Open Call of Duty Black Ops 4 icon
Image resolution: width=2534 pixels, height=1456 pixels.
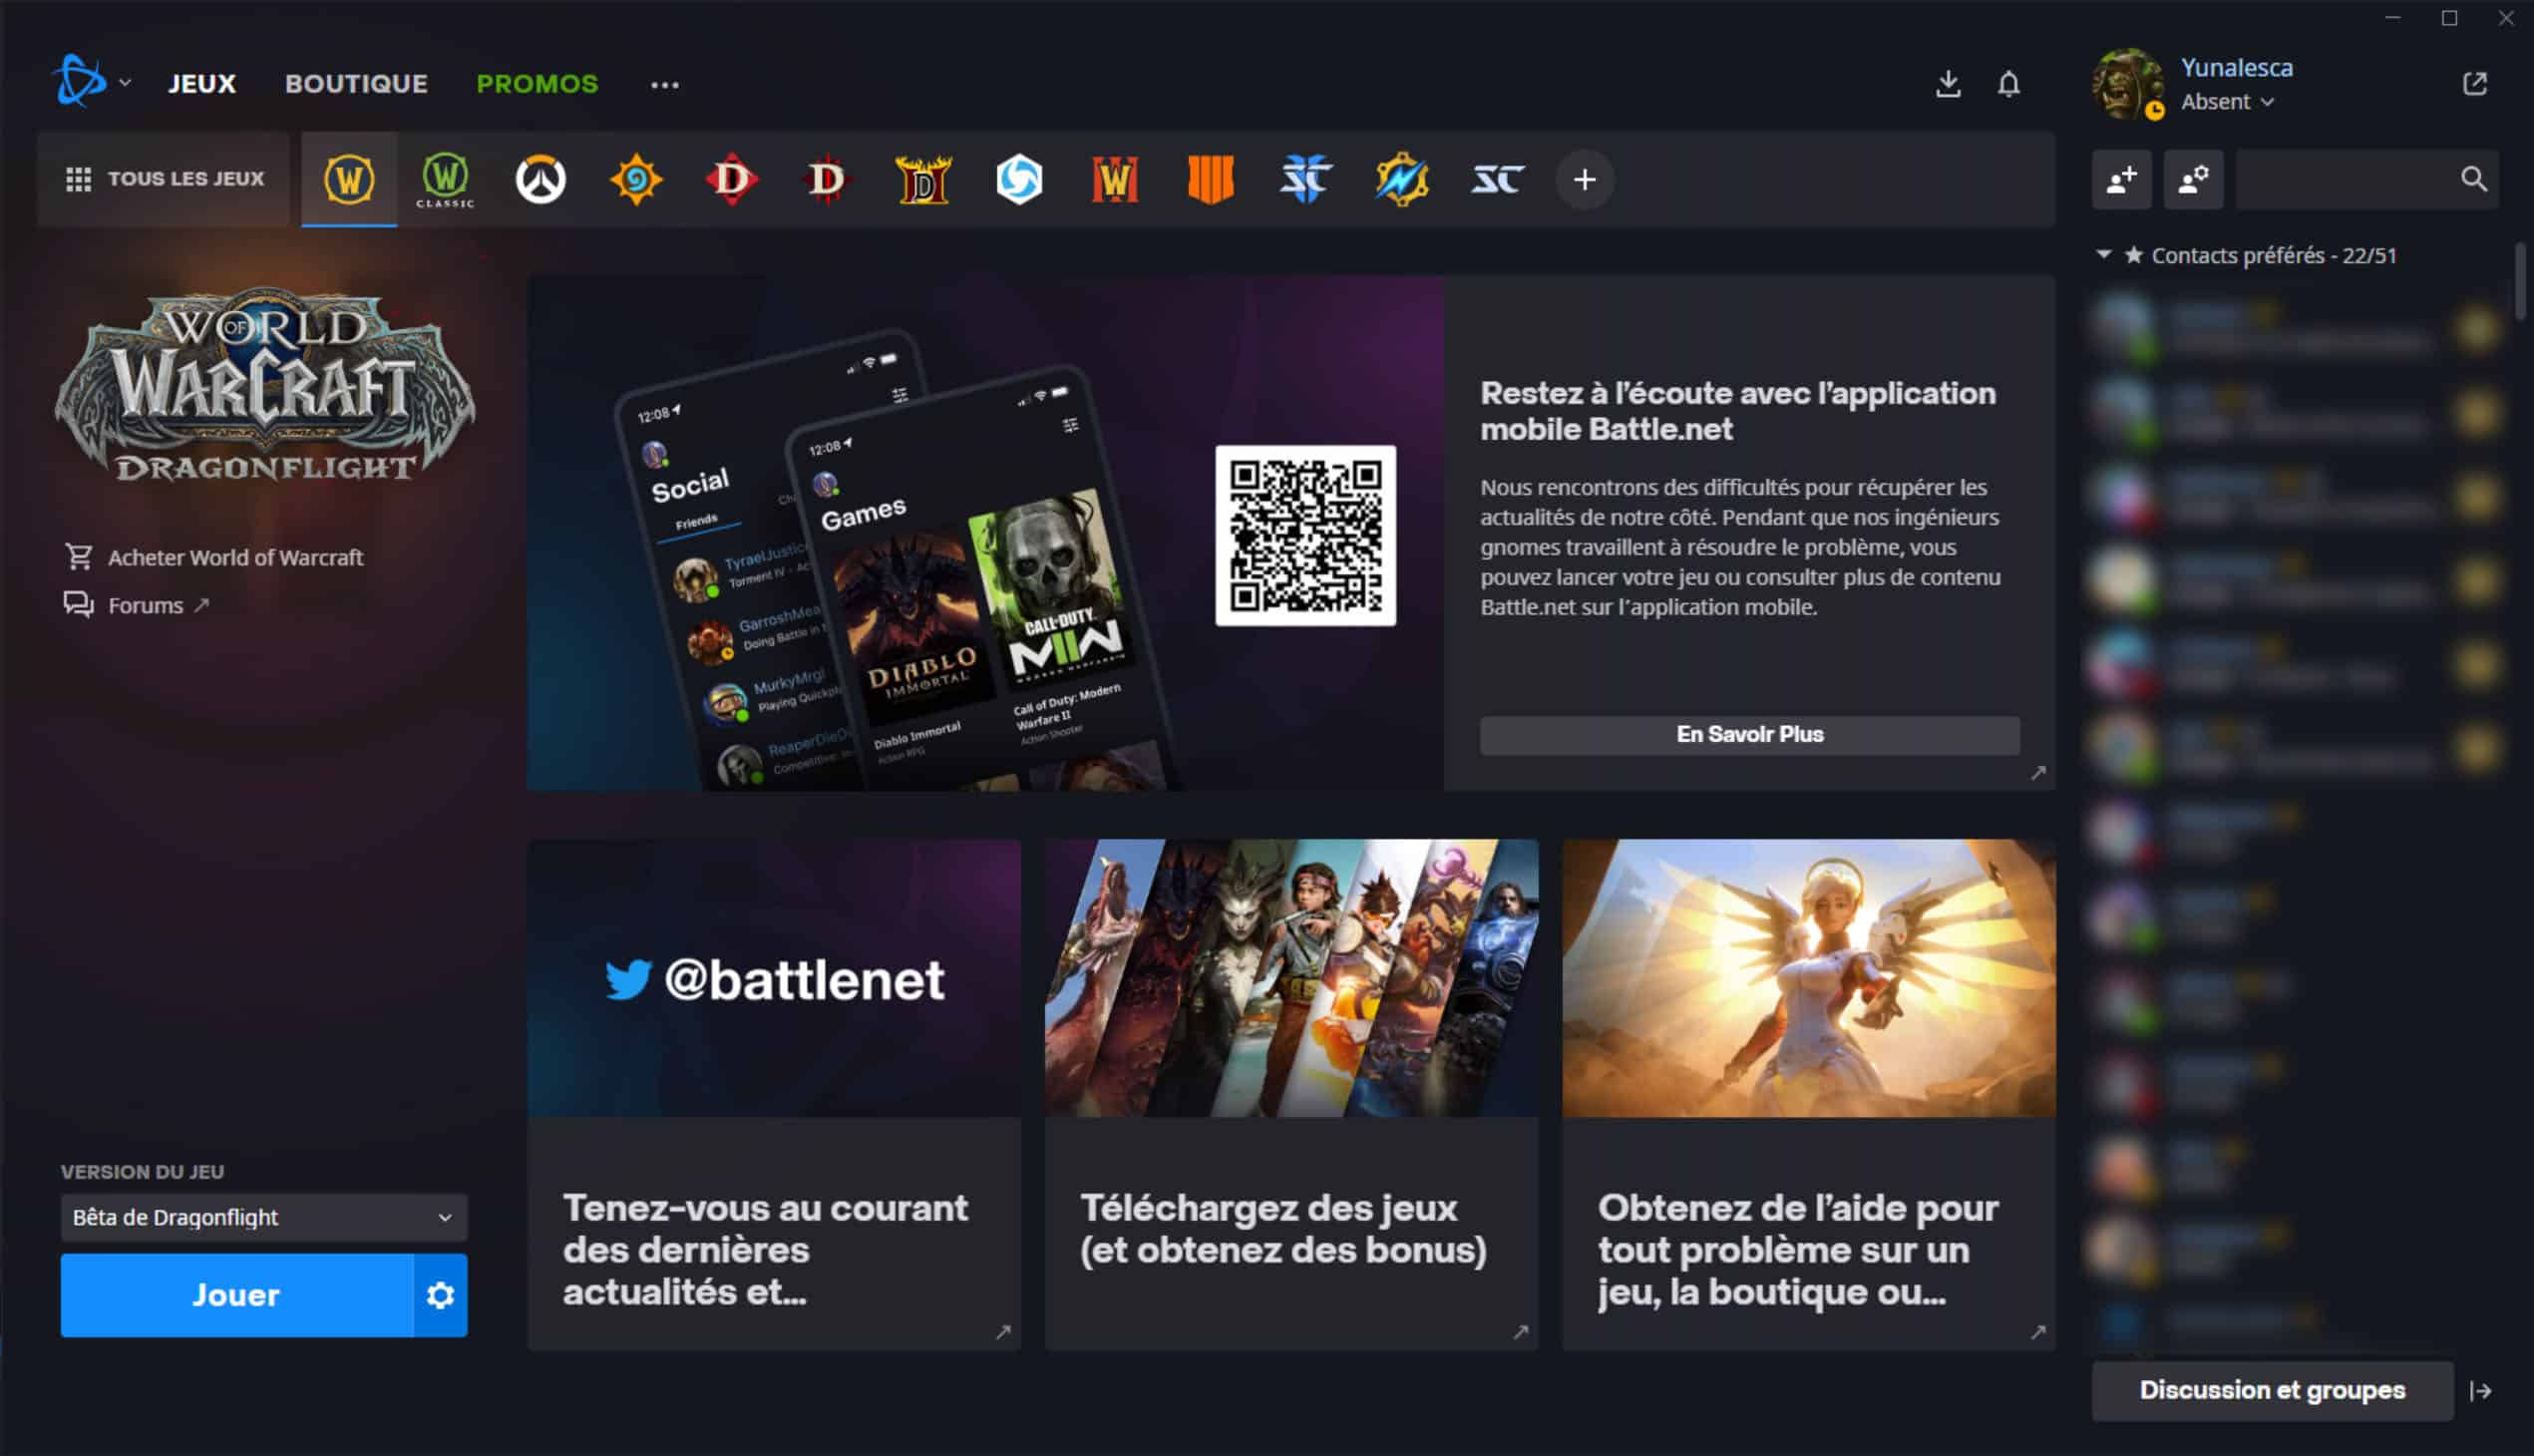1210,180
